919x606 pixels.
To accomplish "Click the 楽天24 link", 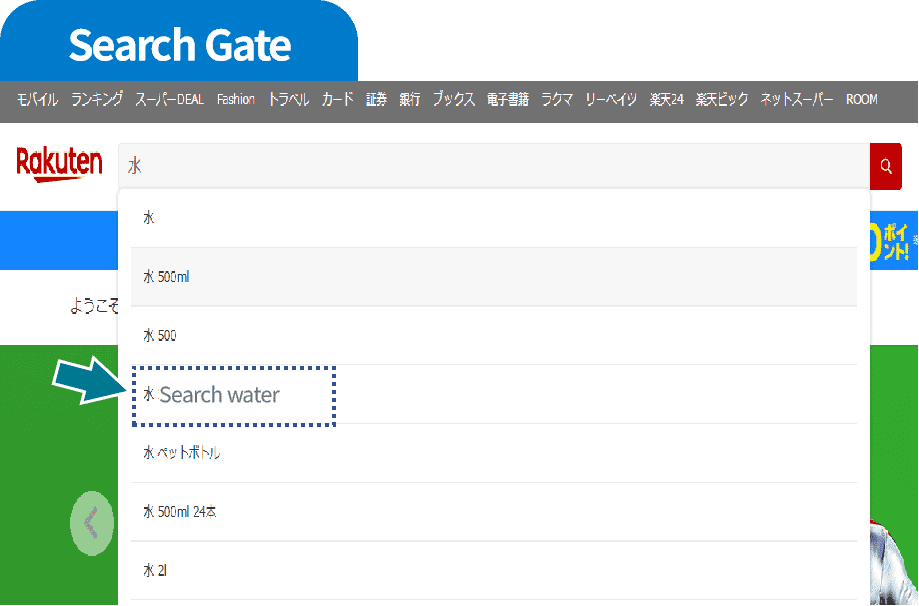I will point(665,100).
